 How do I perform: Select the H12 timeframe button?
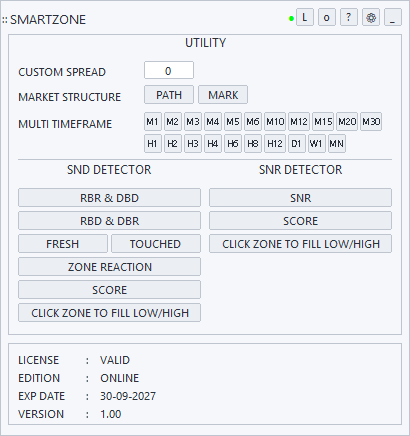[275, 144]
